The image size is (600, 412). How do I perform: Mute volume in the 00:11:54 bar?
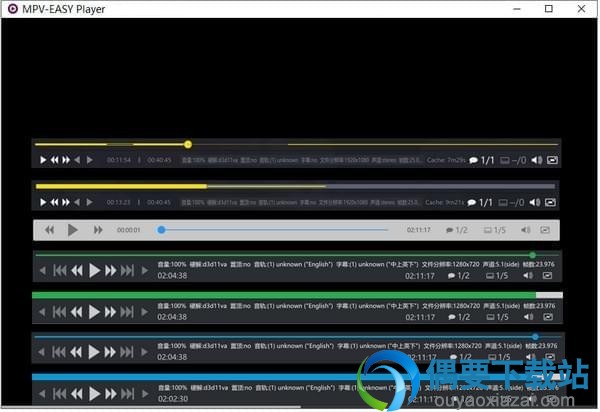[536, 160]
